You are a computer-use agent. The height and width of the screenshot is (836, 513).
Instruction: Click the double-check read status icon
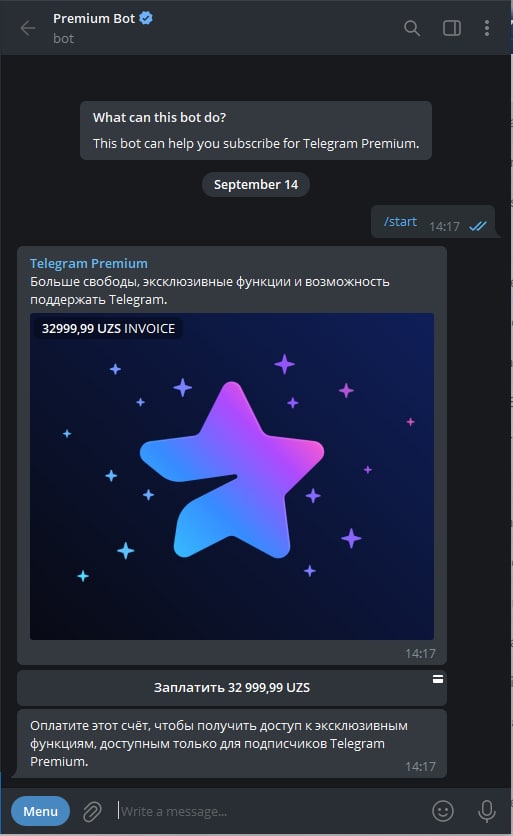click(x=478, y=226)
